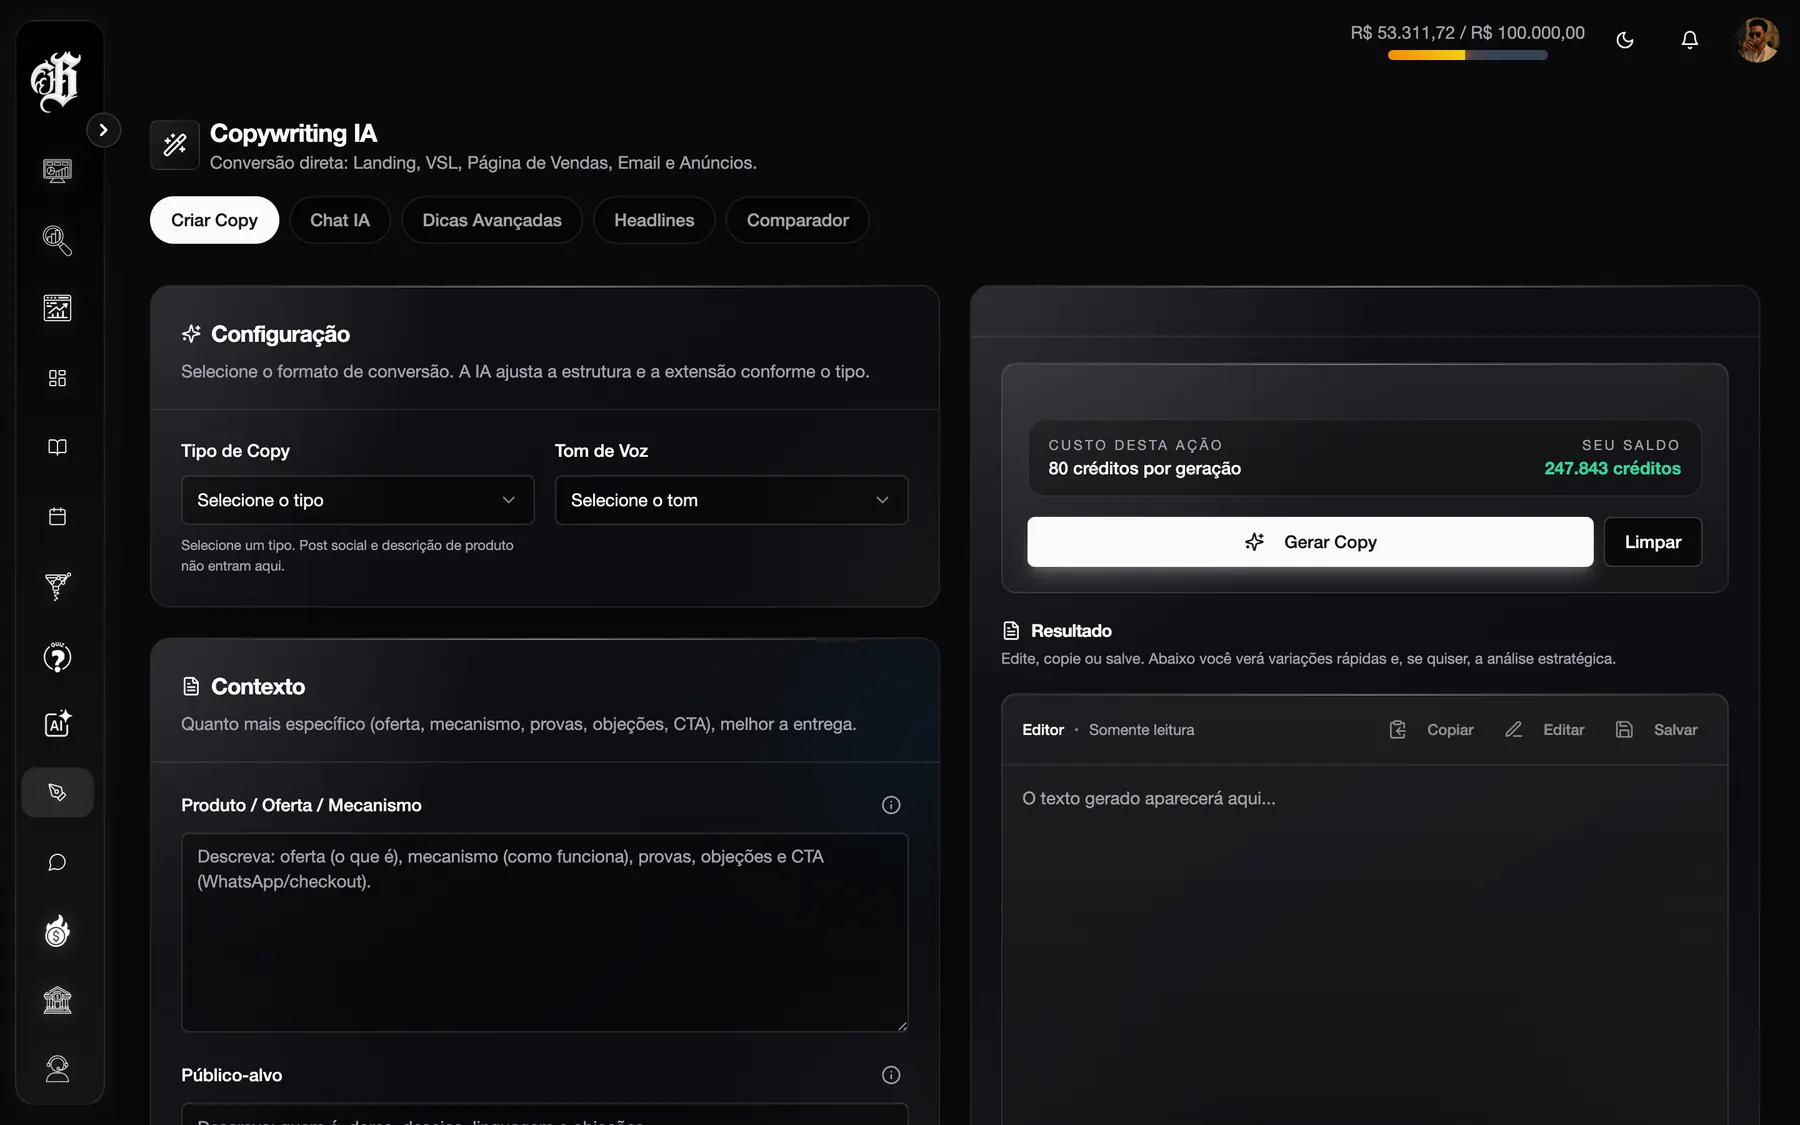This screenshot has height=1125, width=1800.
Task: Switch to the Chat IA tab
Action: pyautogui.click(x=339, y=220)
